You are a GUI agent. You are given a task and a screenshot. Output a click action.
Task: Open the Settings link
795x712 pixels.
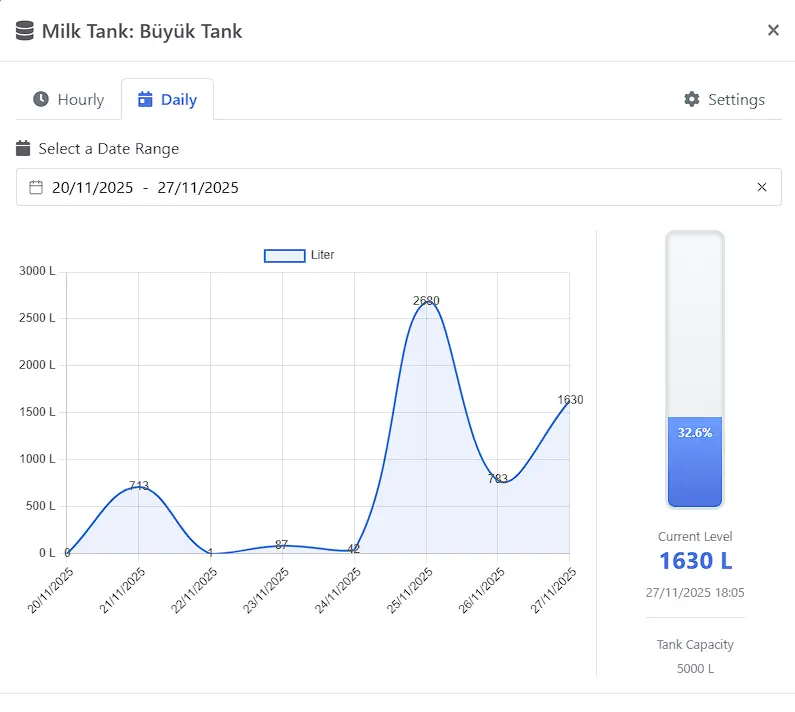tap(725, 99)
